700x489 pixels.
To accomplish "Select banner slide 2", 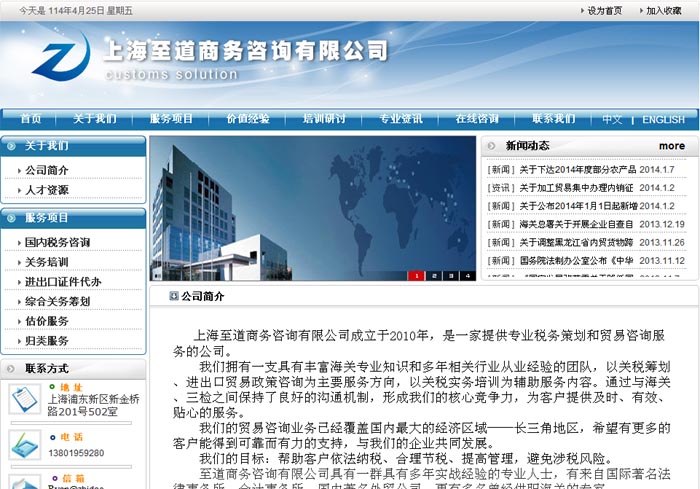I will click(x=433, y=276).
